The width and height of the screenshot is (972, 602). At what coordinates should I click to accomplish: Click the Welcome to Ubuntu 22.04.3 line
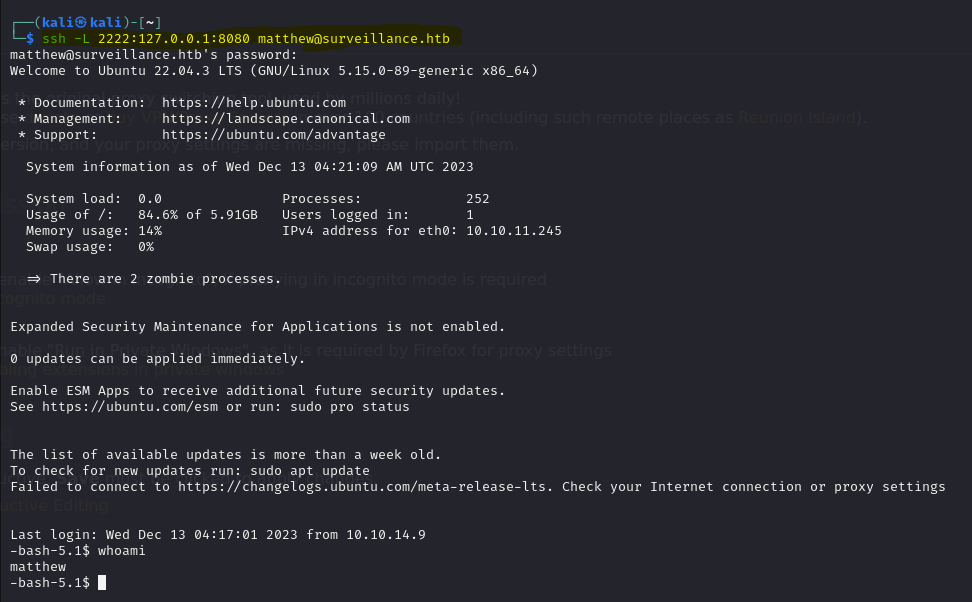pos(274,71)
